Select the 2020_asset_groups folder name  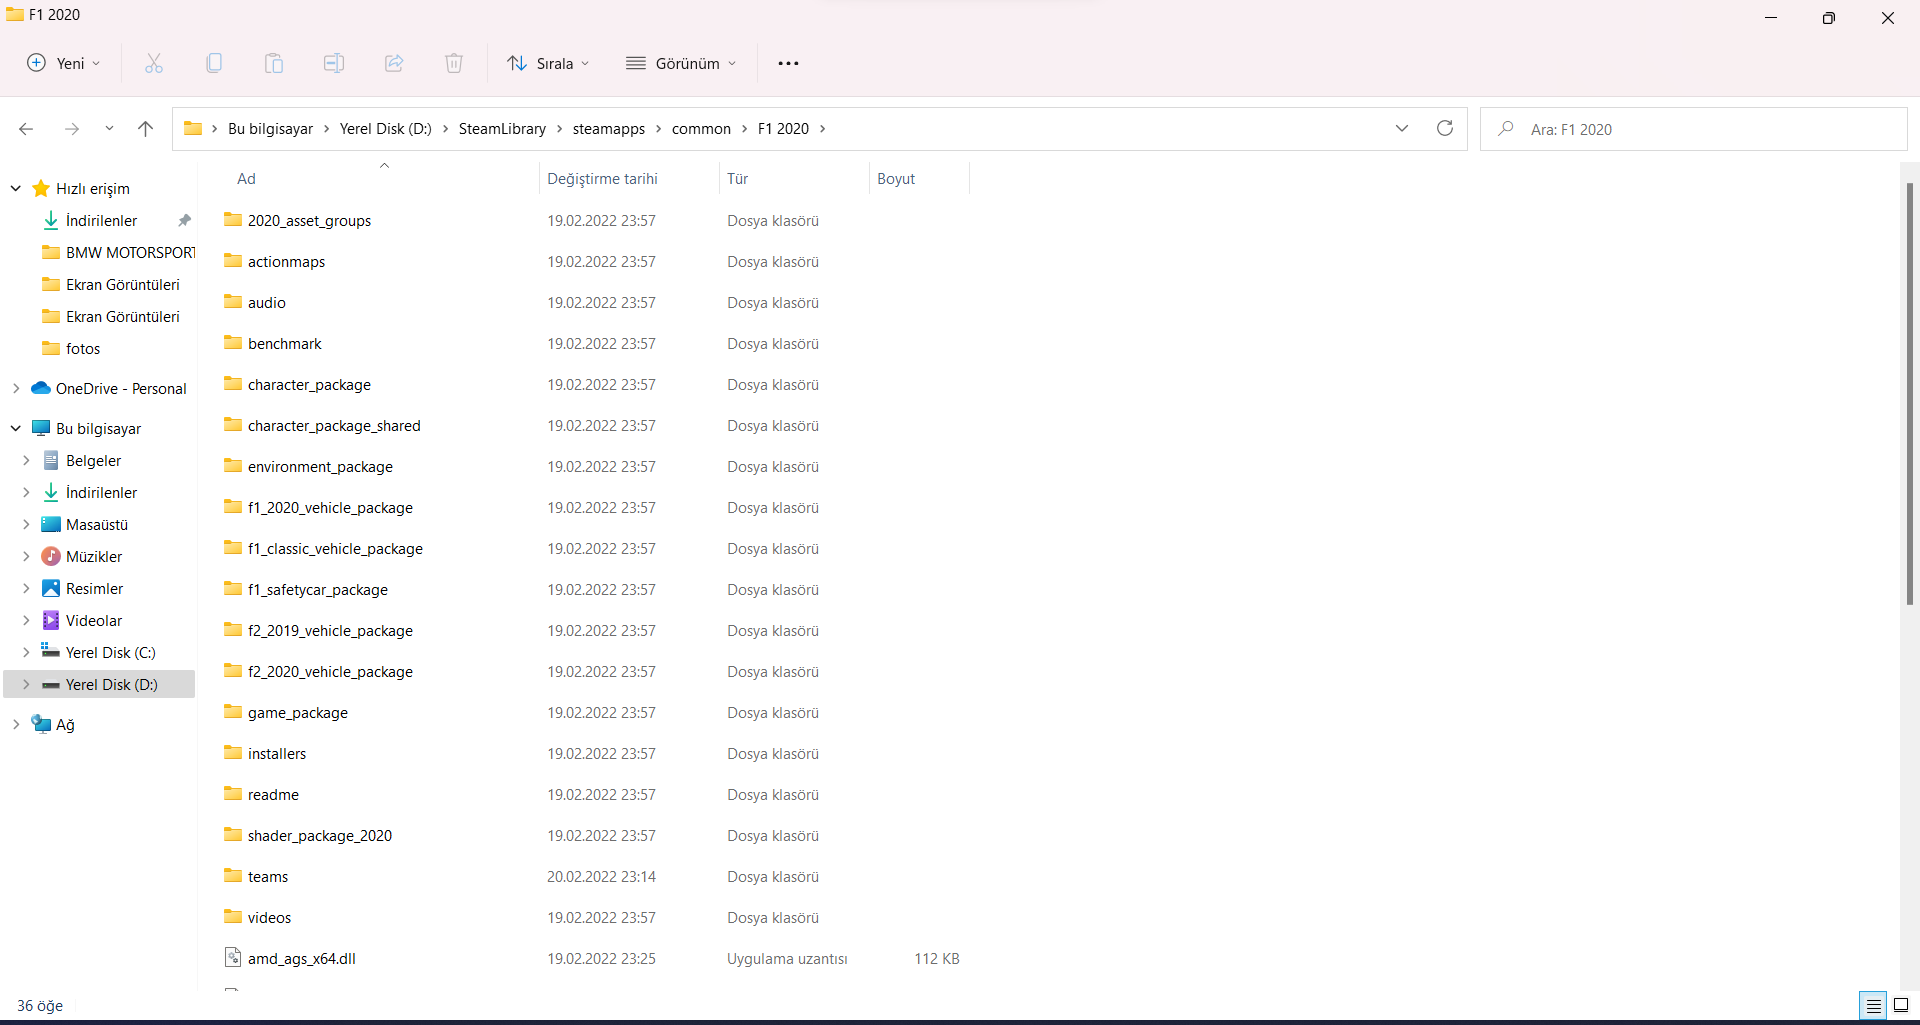tap(309, 220)
